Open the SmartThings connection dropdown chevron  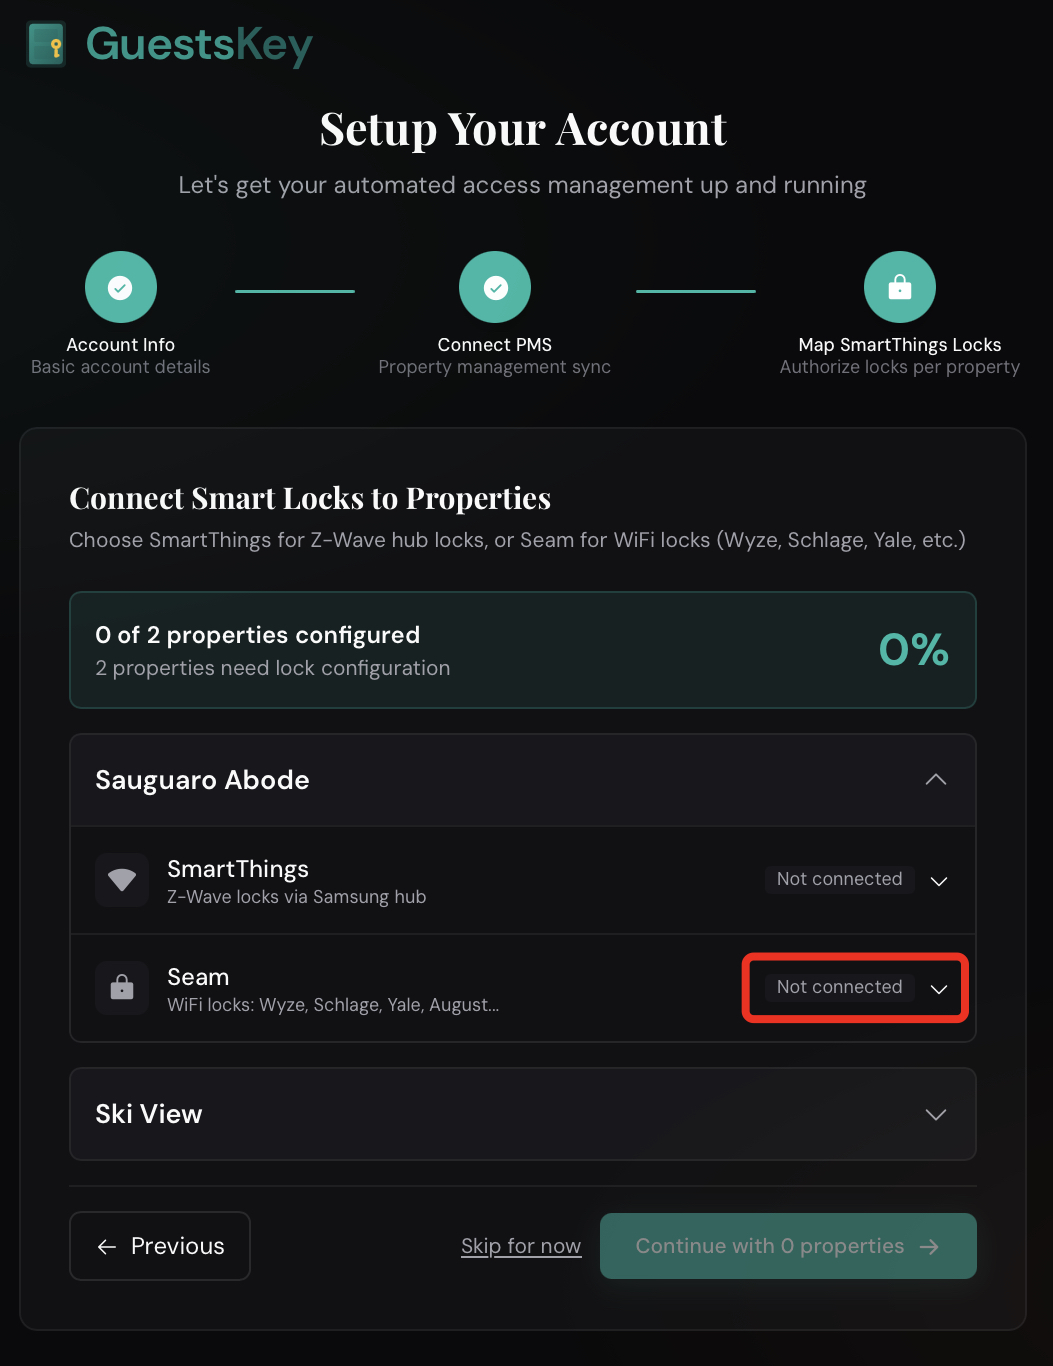(x=938, y=882)
